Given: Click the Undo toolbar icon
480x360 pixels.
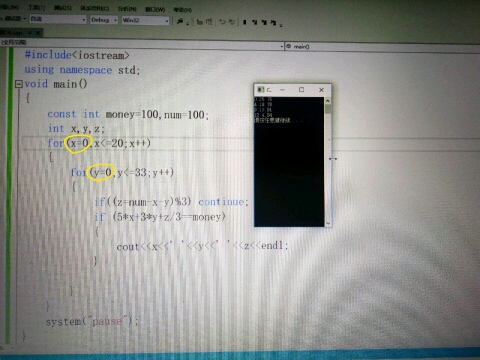Looking at the screenshot, I should click(x=223, y=22).
